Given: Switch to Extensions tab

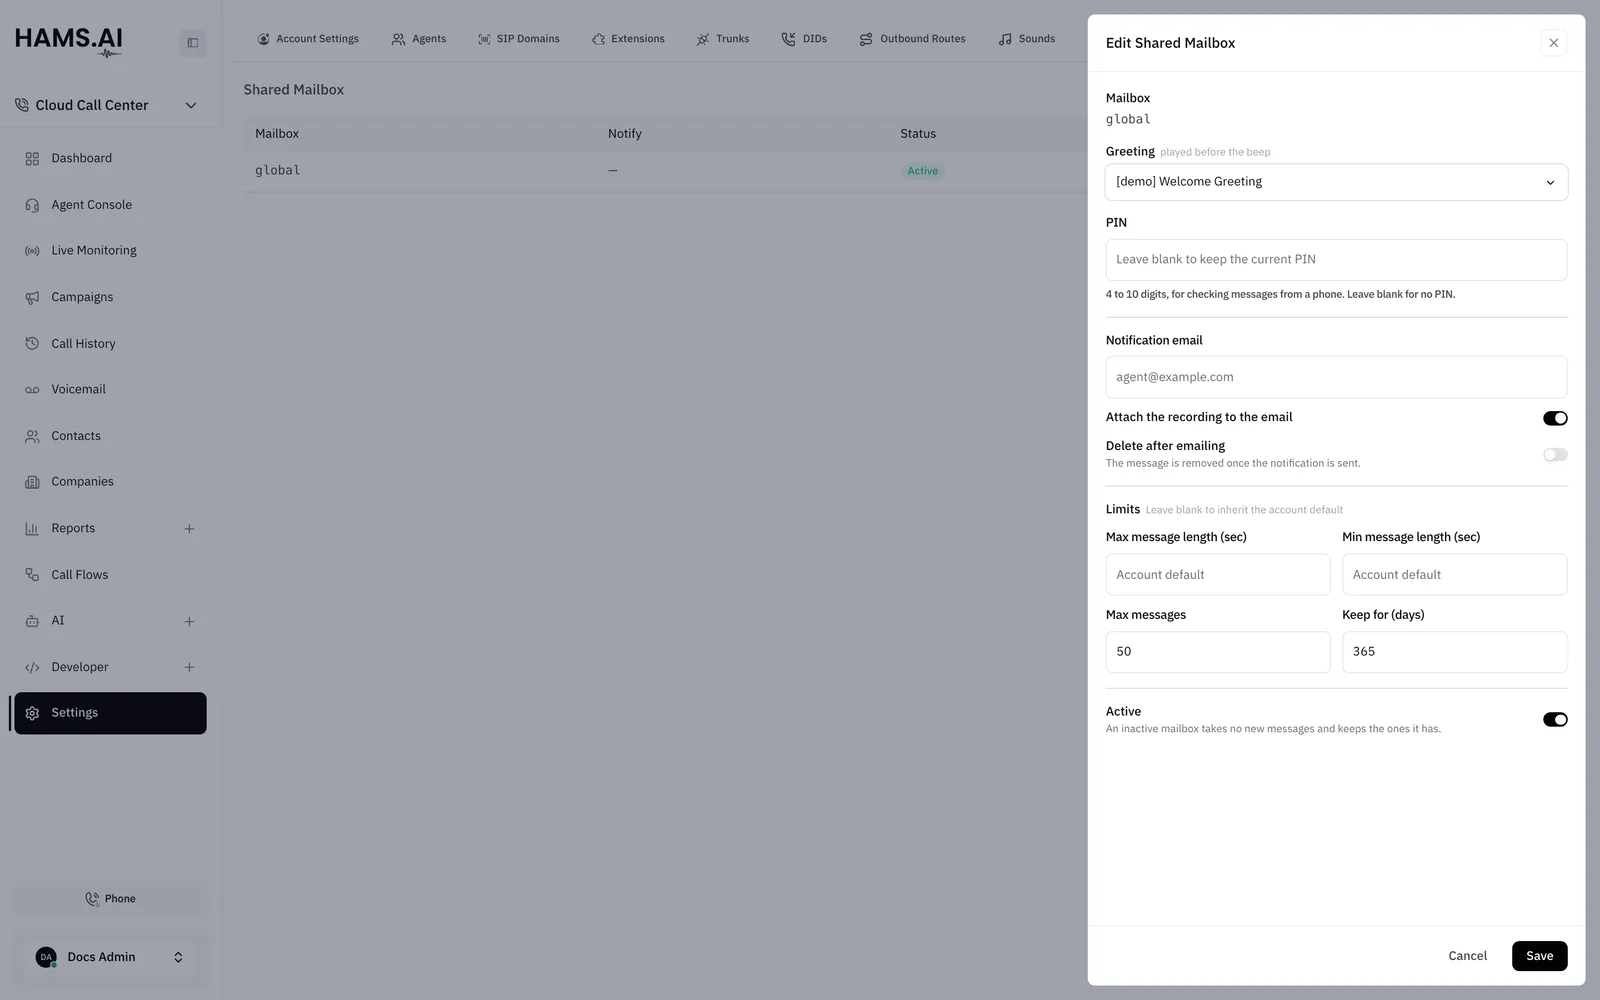Looking at the screenshot, I should point(628,39).
